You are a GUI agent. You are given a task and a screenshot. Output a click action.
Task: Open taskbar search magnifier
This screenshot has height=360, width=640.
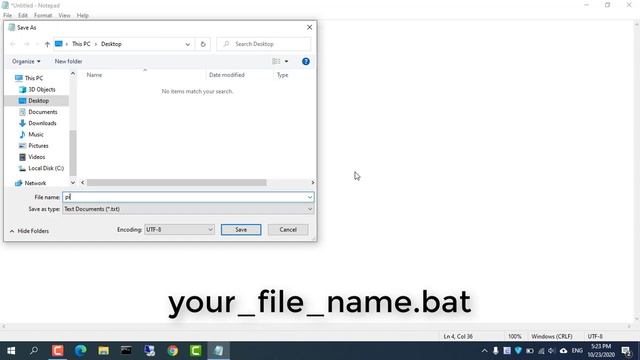pyautogui.click(x=34, y=351)
